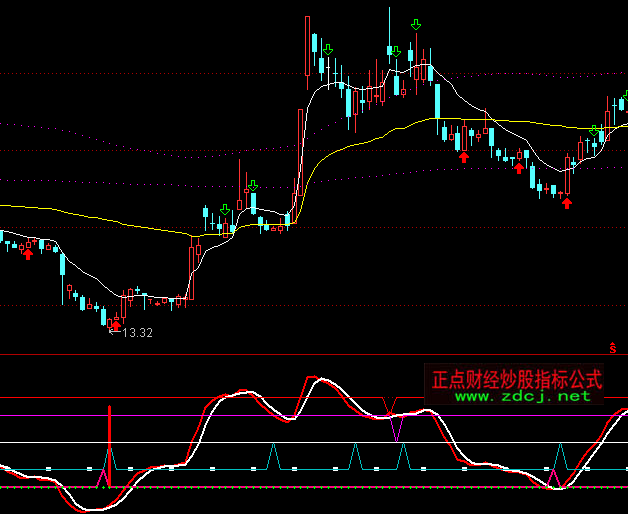The width and height of the screenshot is (628, 514).
Task: Select red up arrow beside the 13.32 label
Action: tap(116, 323)
